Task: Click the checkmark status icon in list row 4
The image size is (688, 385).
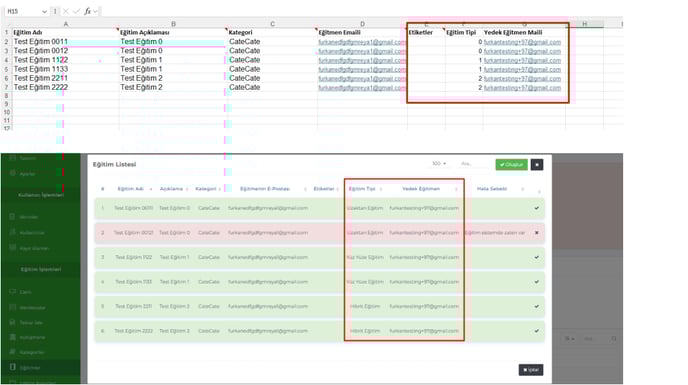Action: click(x=537, y=282)
